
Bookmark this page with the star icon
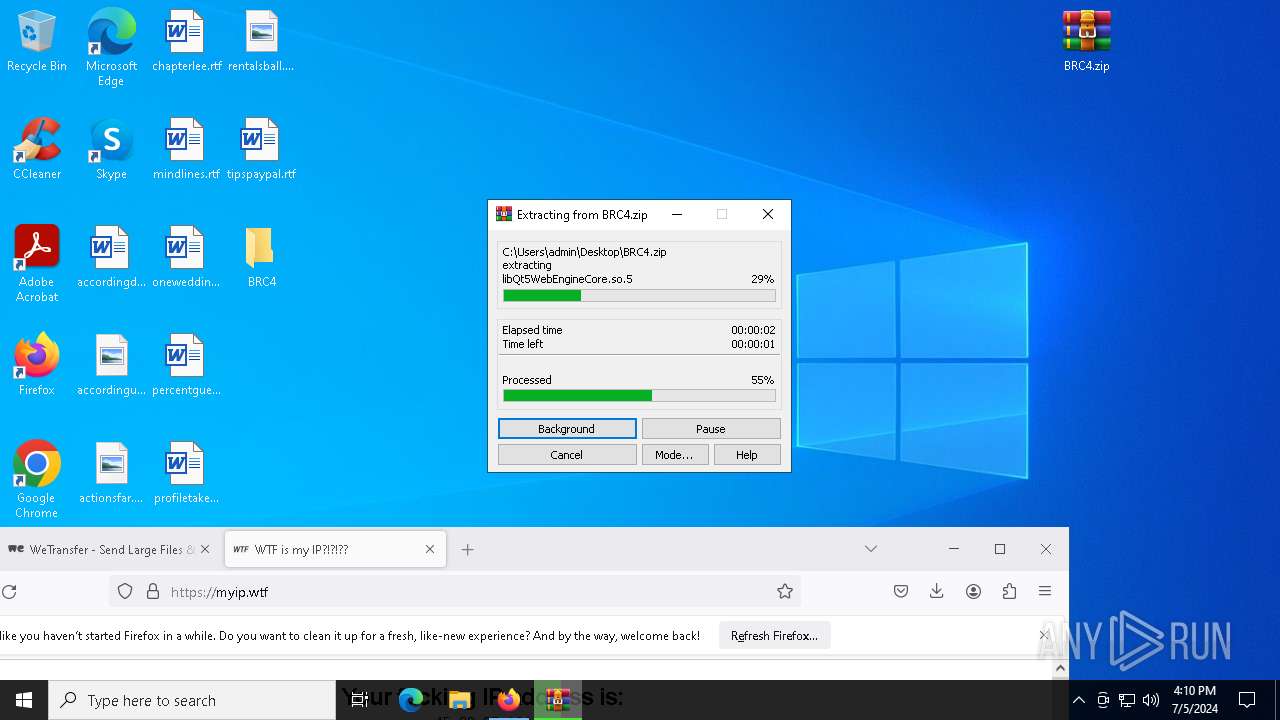coord(785,592)
